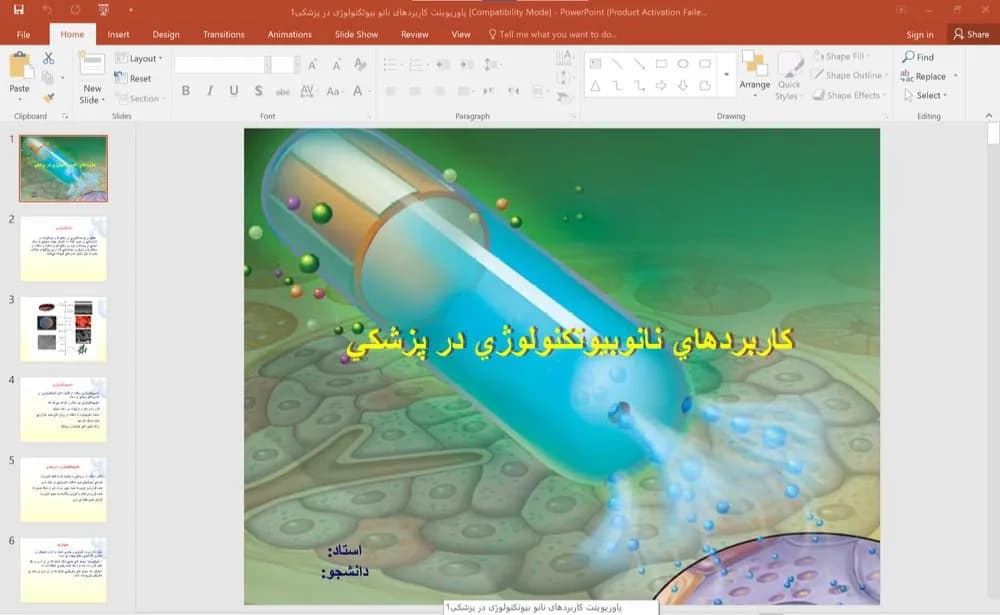Start slideshow from beginning via quick access icon
1000x615 pixels.
(103, 10)
